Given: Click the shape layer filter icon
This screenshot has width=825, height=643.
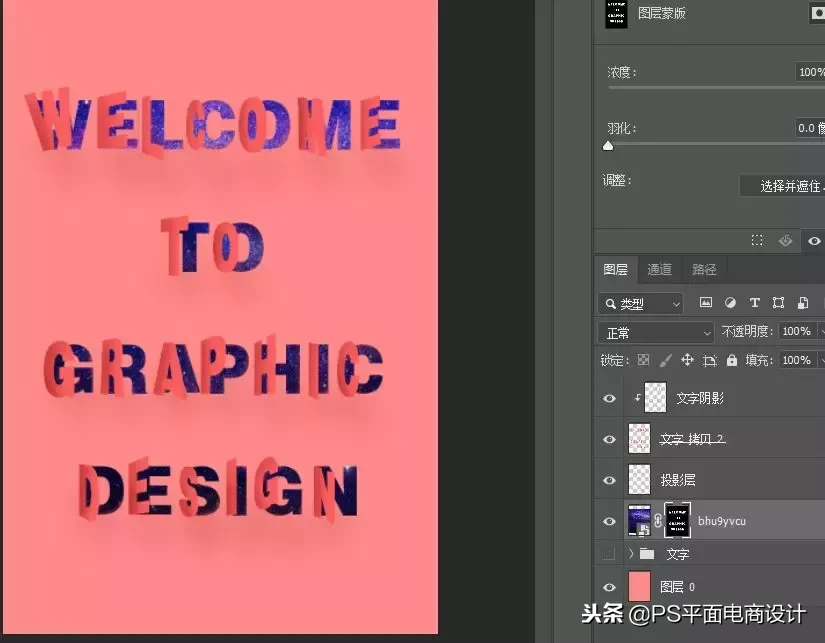Looking at the screenshot, I should click(x=778, y=303).
